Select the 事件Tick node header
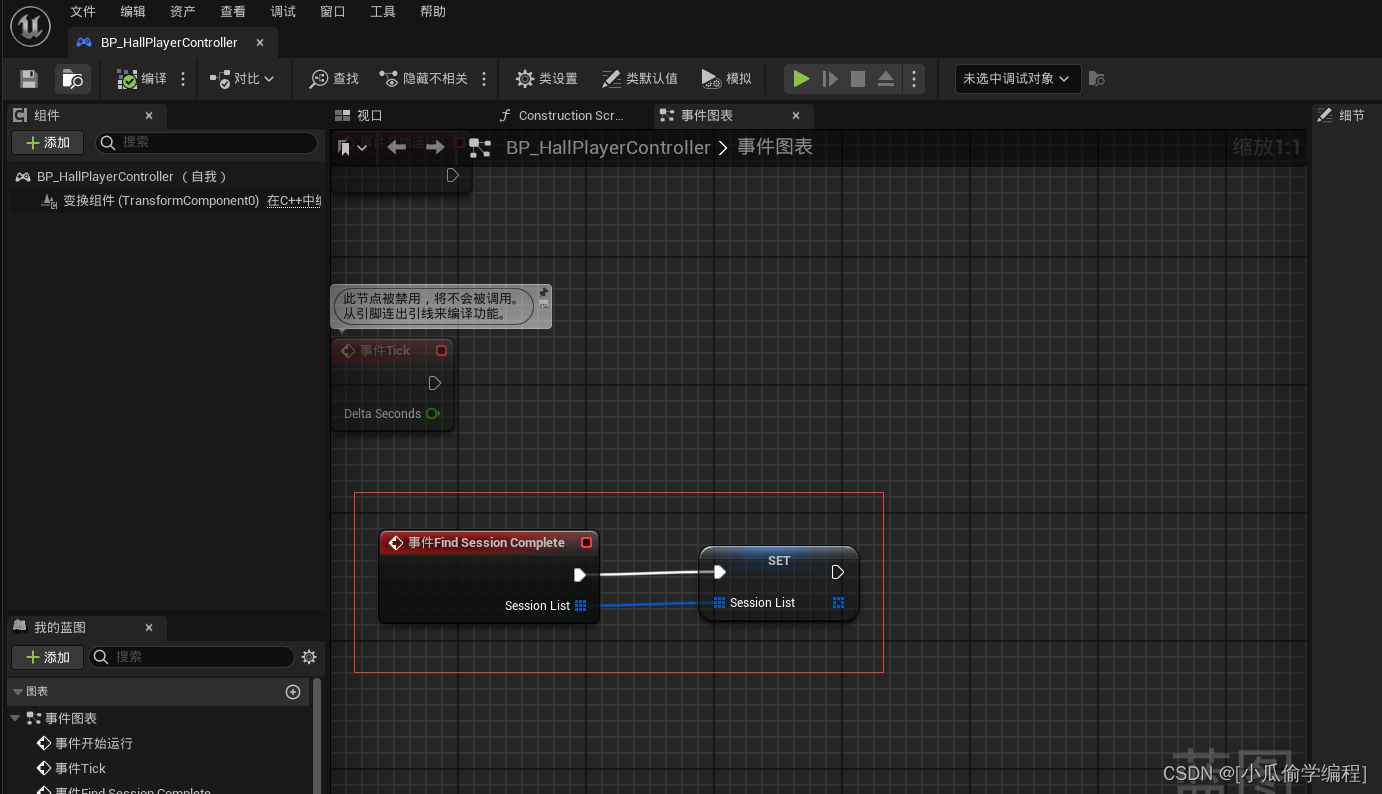 (392, 350)
